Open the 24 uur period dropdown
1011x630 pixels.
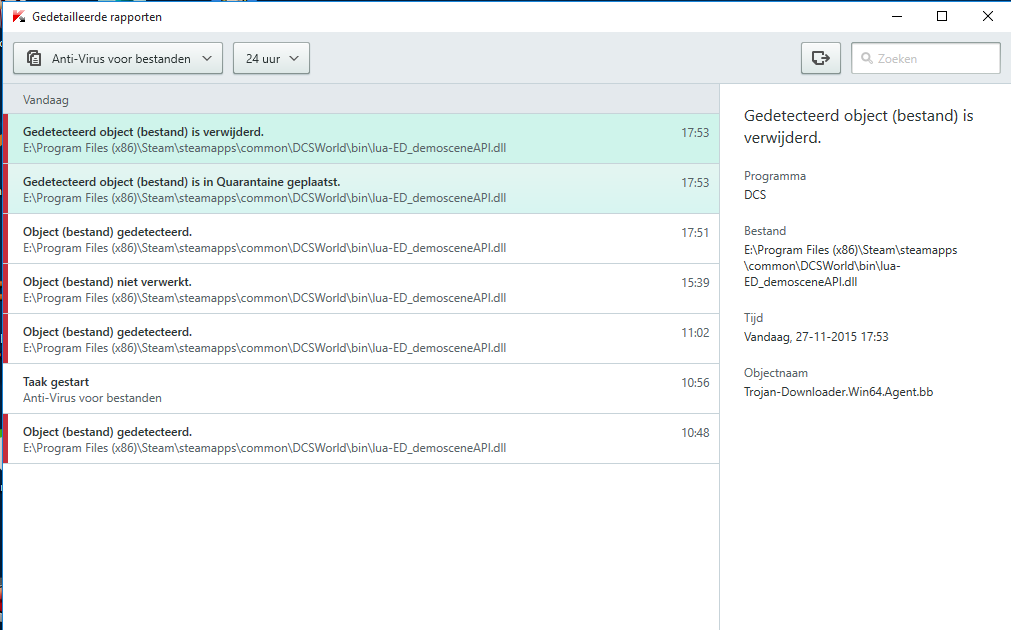click(271, 58)
